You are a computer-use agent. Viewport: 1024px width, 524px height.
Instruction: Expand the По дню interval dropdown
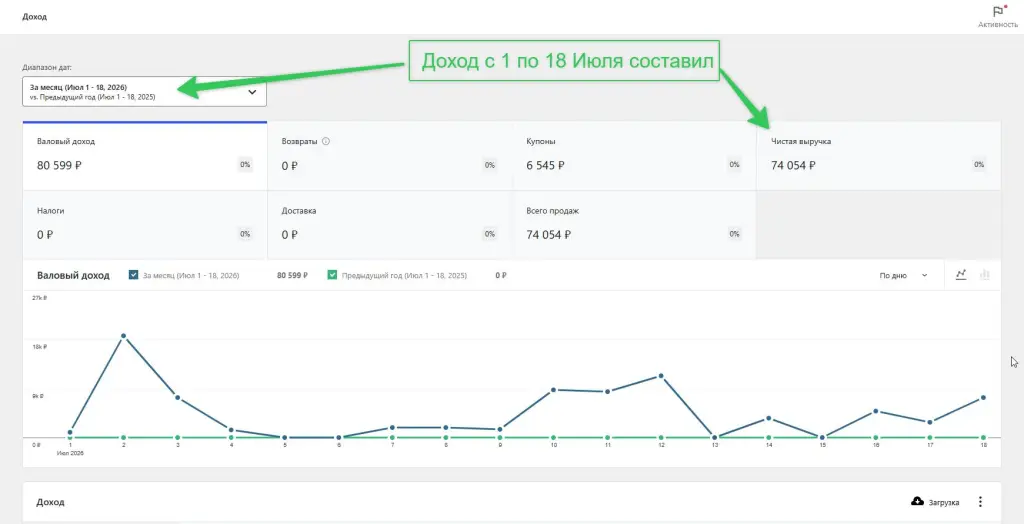coord(904,276)
